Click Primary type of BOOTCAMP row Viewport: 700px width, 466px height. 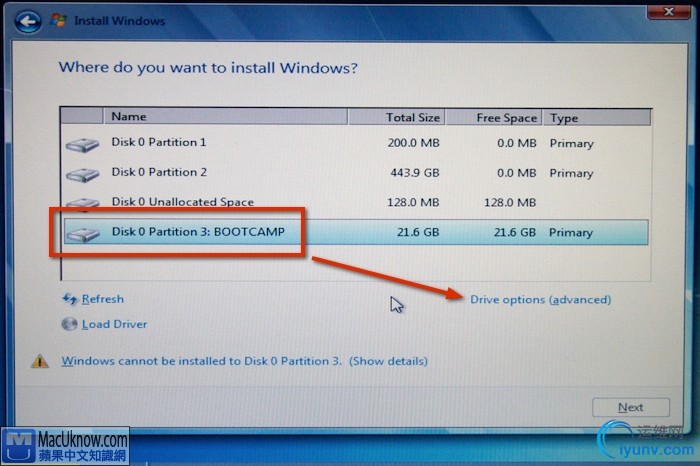pyautogui.click(x=571, y=233)
